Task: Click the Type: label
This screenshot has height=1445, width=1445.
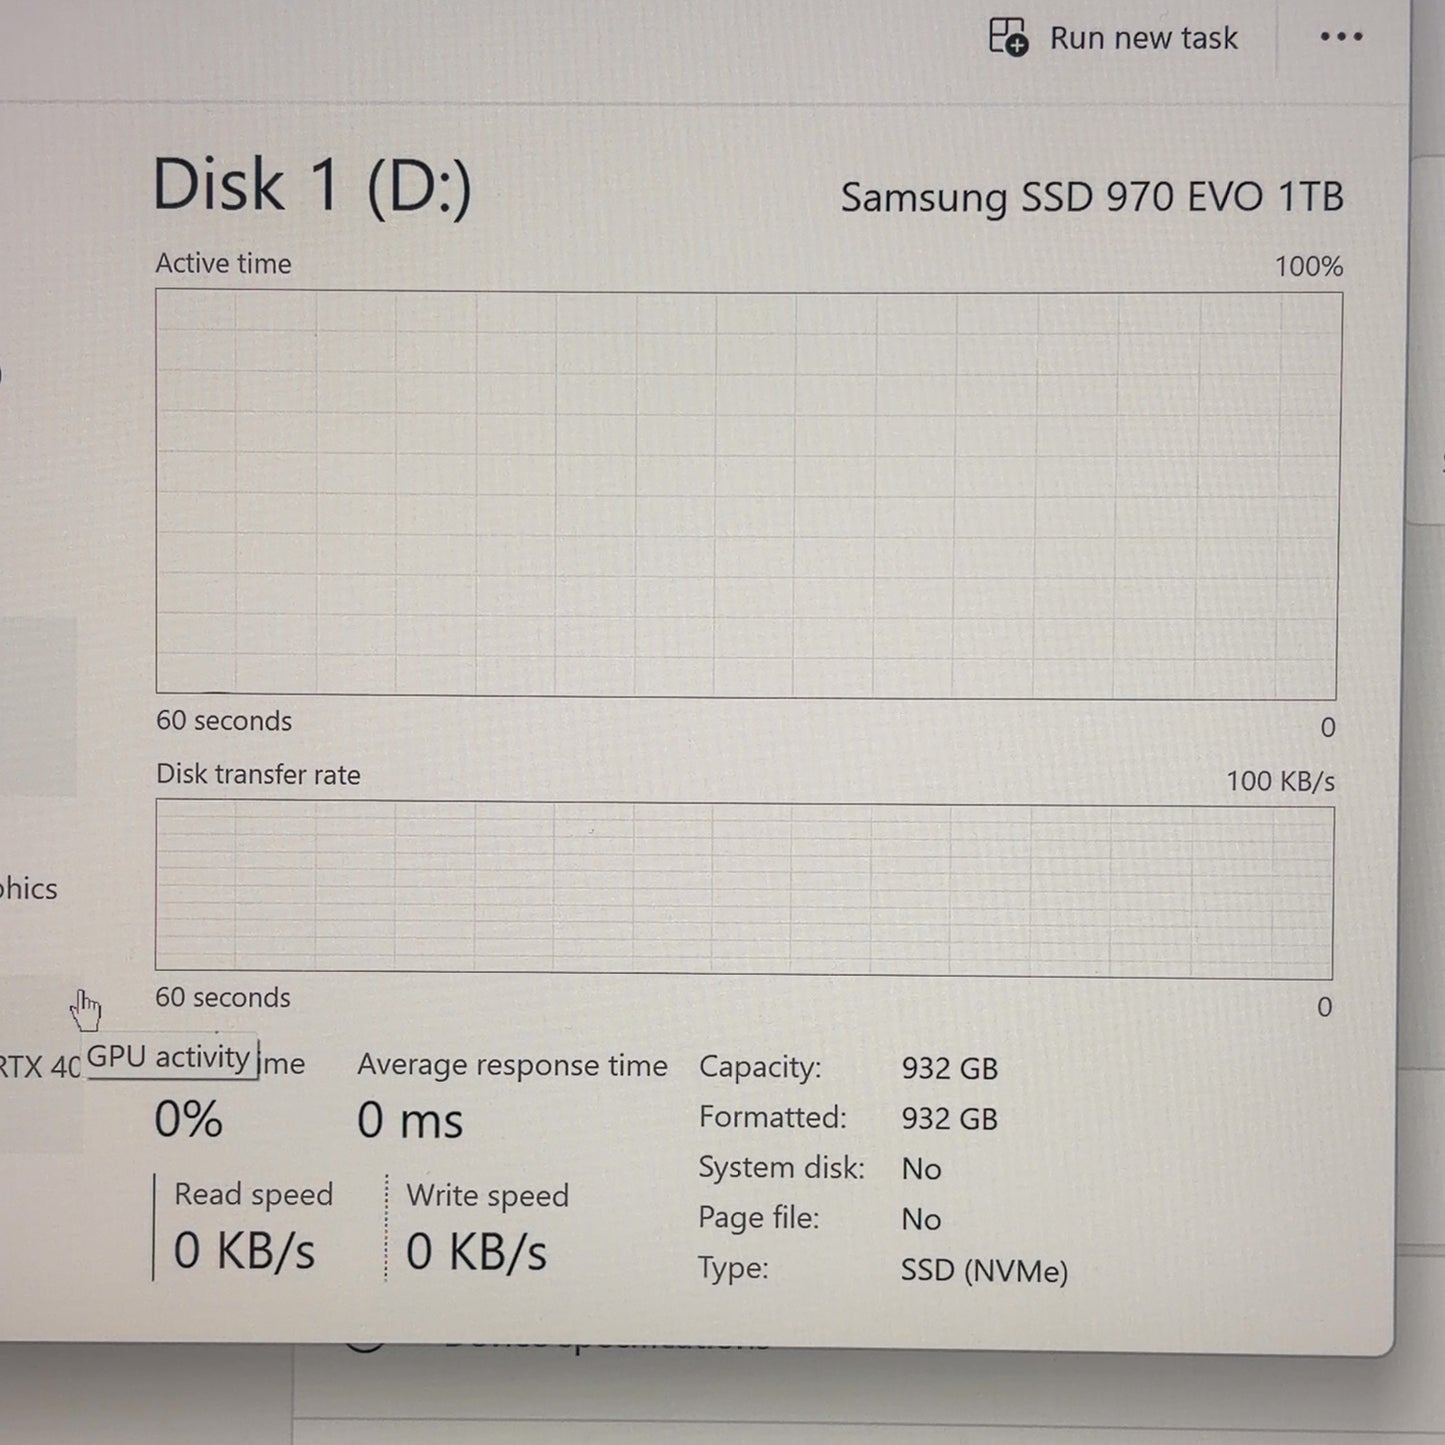Action: (x=733, y=1270)
